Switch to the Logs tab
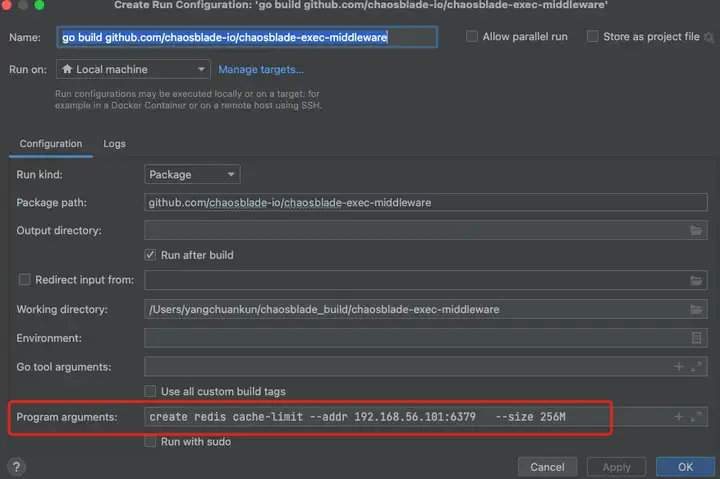 click(x=114, y=144)
